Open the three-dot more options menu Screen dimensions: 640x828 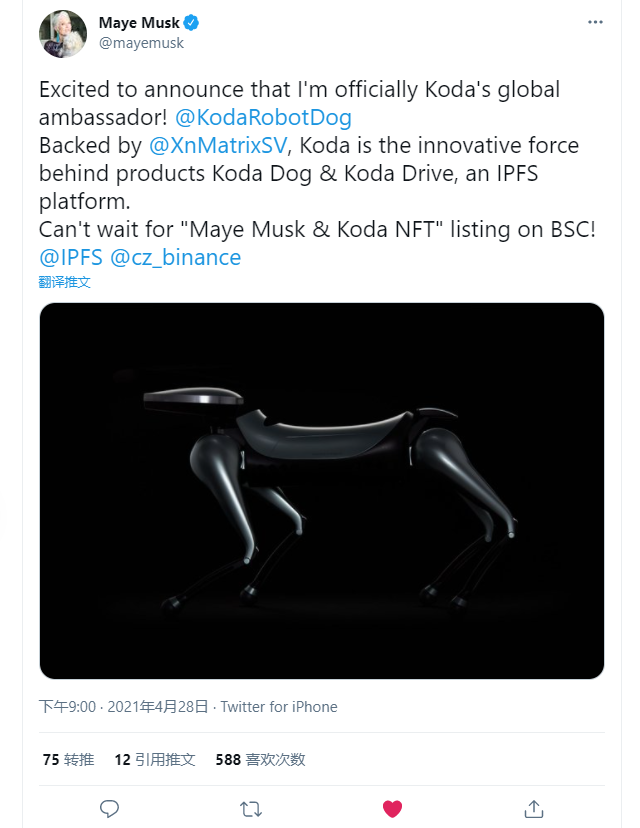[x=595, y=22]
